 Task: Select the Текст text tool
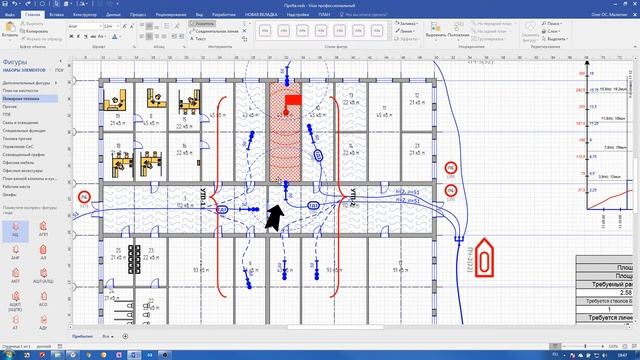[198, 39]
